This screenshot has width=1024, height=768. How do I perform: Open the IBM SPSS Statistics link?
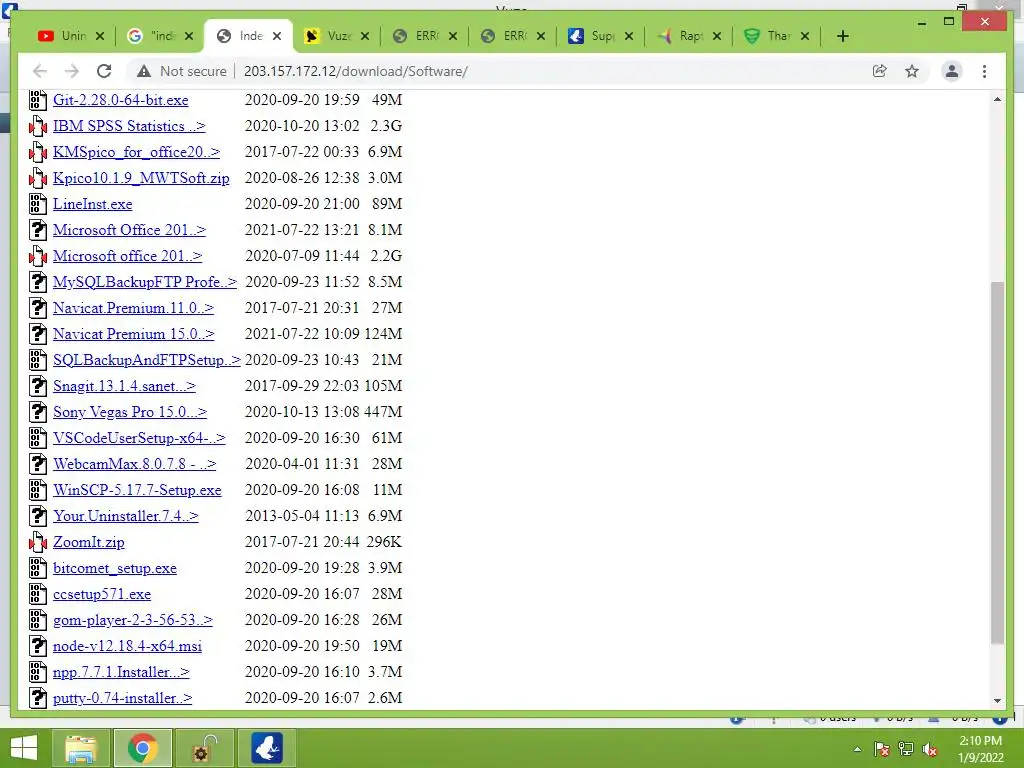129,126
